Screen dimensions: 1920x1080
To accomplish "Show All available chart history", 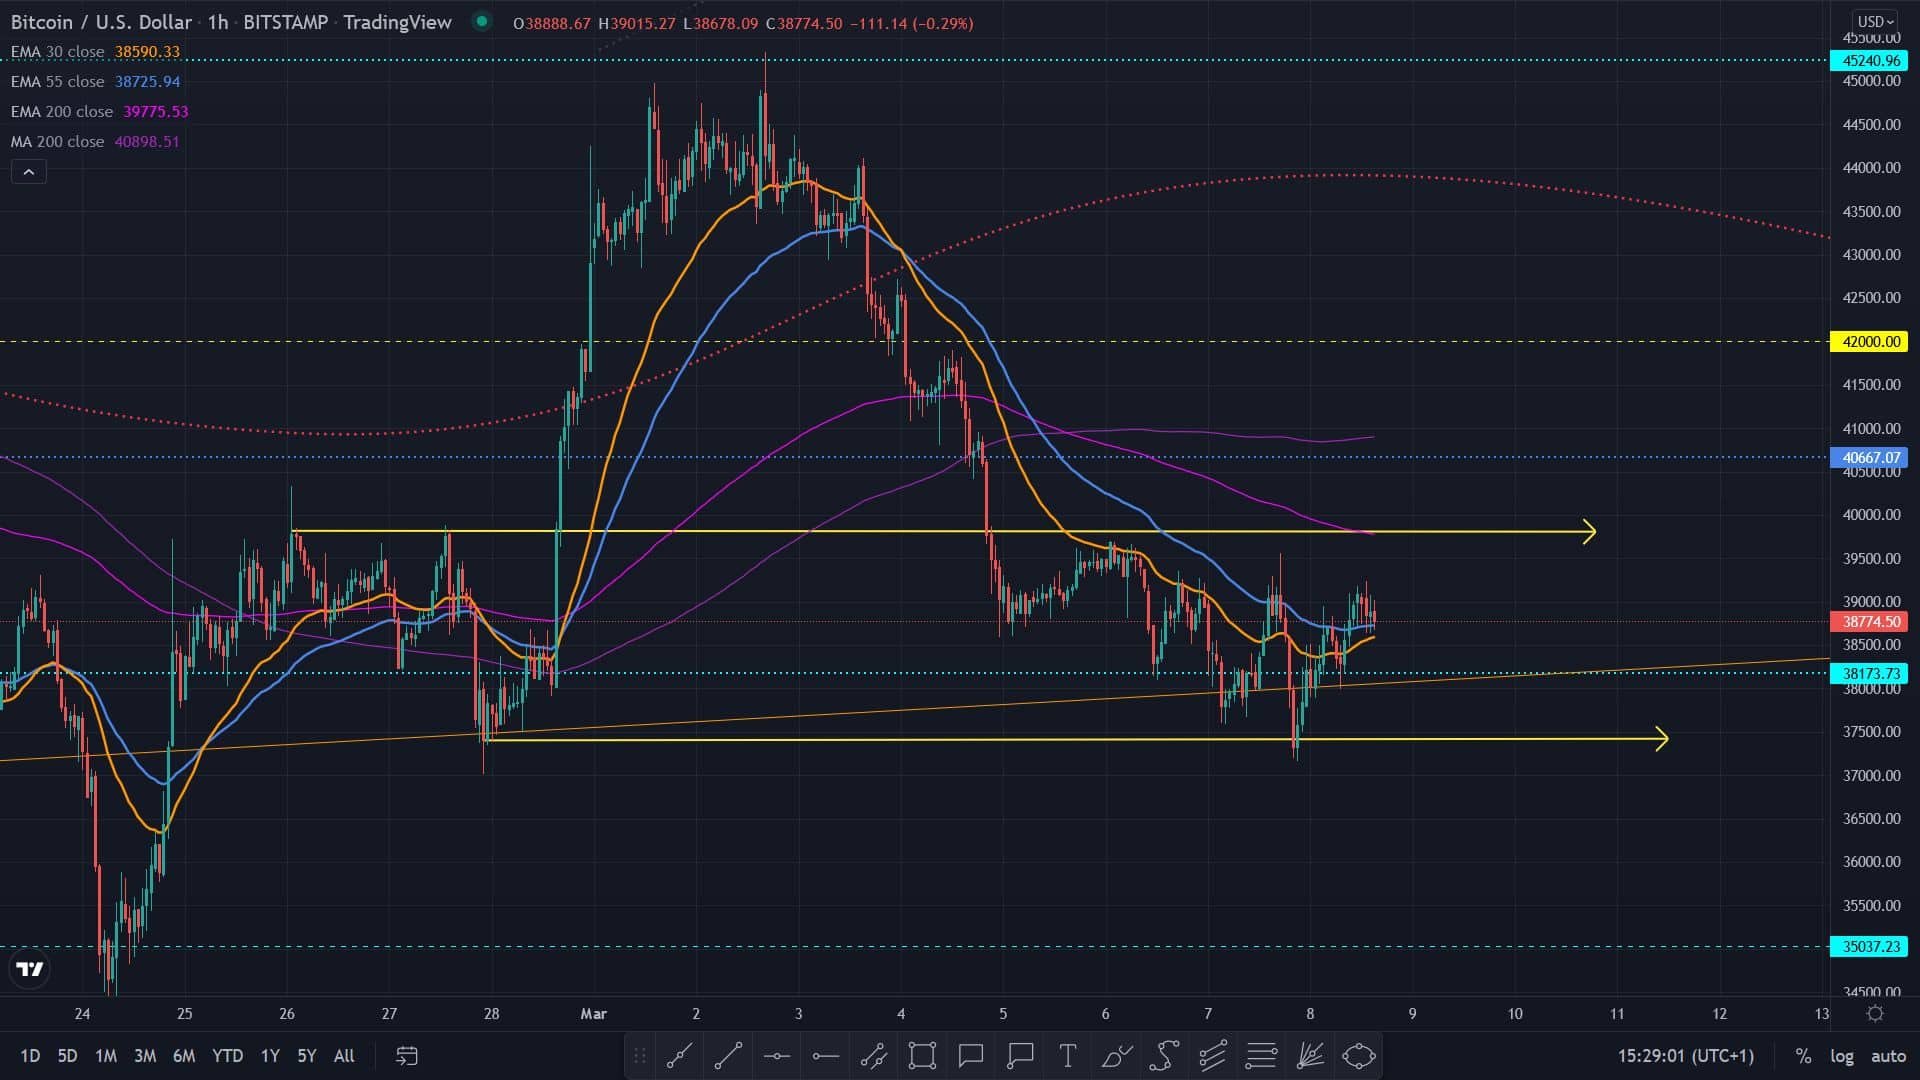I will [x=344, y=1055].
